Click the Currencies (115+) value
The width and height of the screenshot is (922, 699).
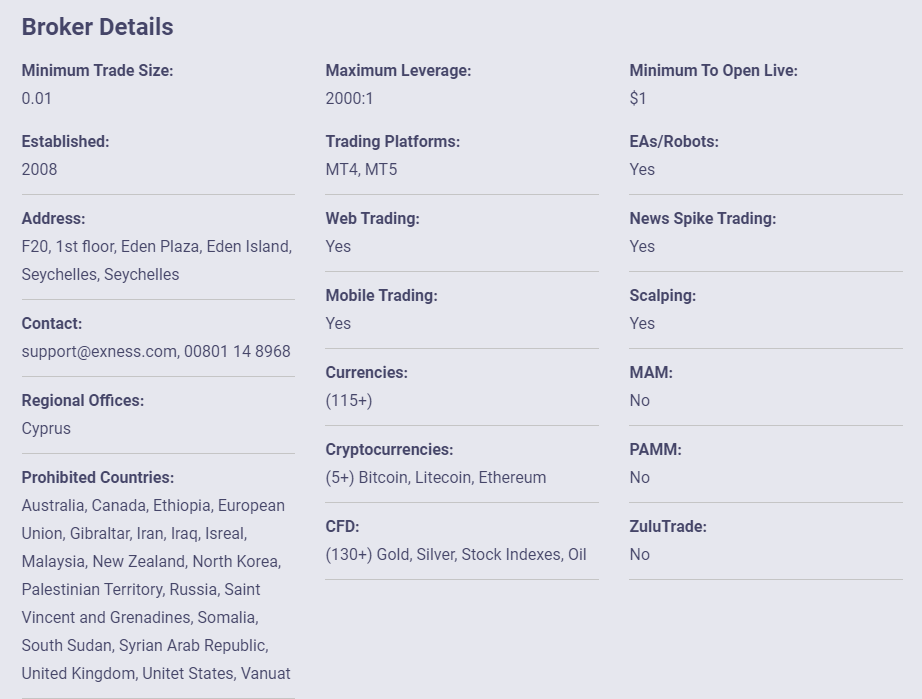click(x=349, y=400)
